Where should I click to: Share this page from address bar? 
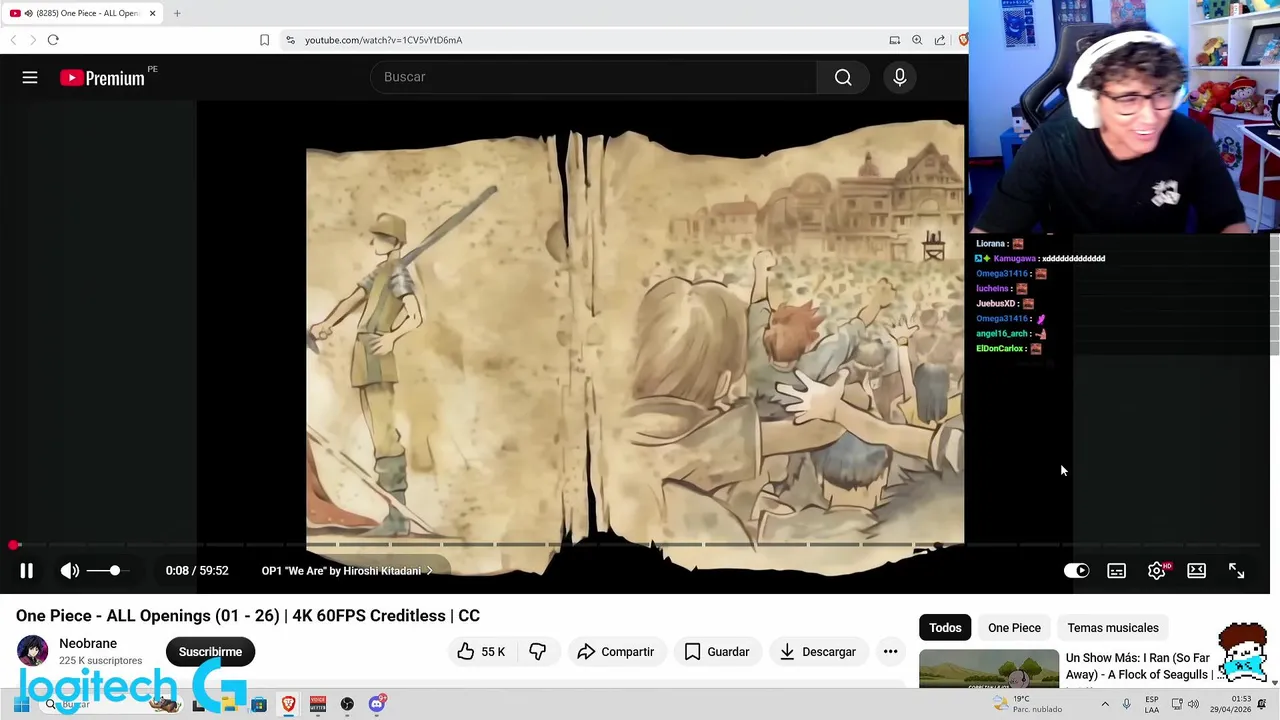pos(940,40)
